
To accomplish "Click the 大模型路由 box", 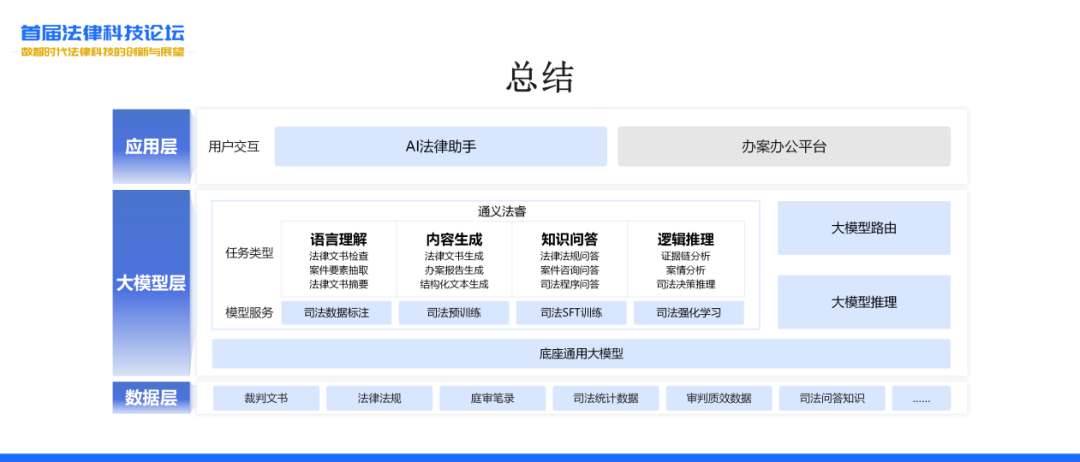I will coord(864,228).
